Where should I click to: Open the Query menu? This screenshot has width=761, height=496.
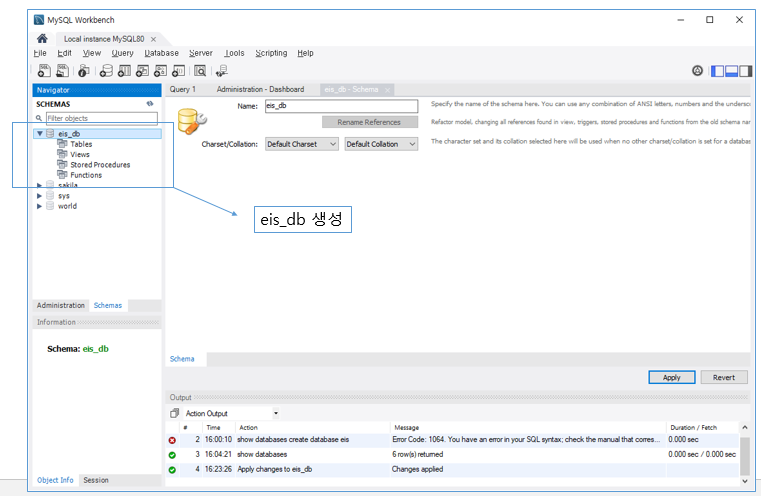point(122,53)
